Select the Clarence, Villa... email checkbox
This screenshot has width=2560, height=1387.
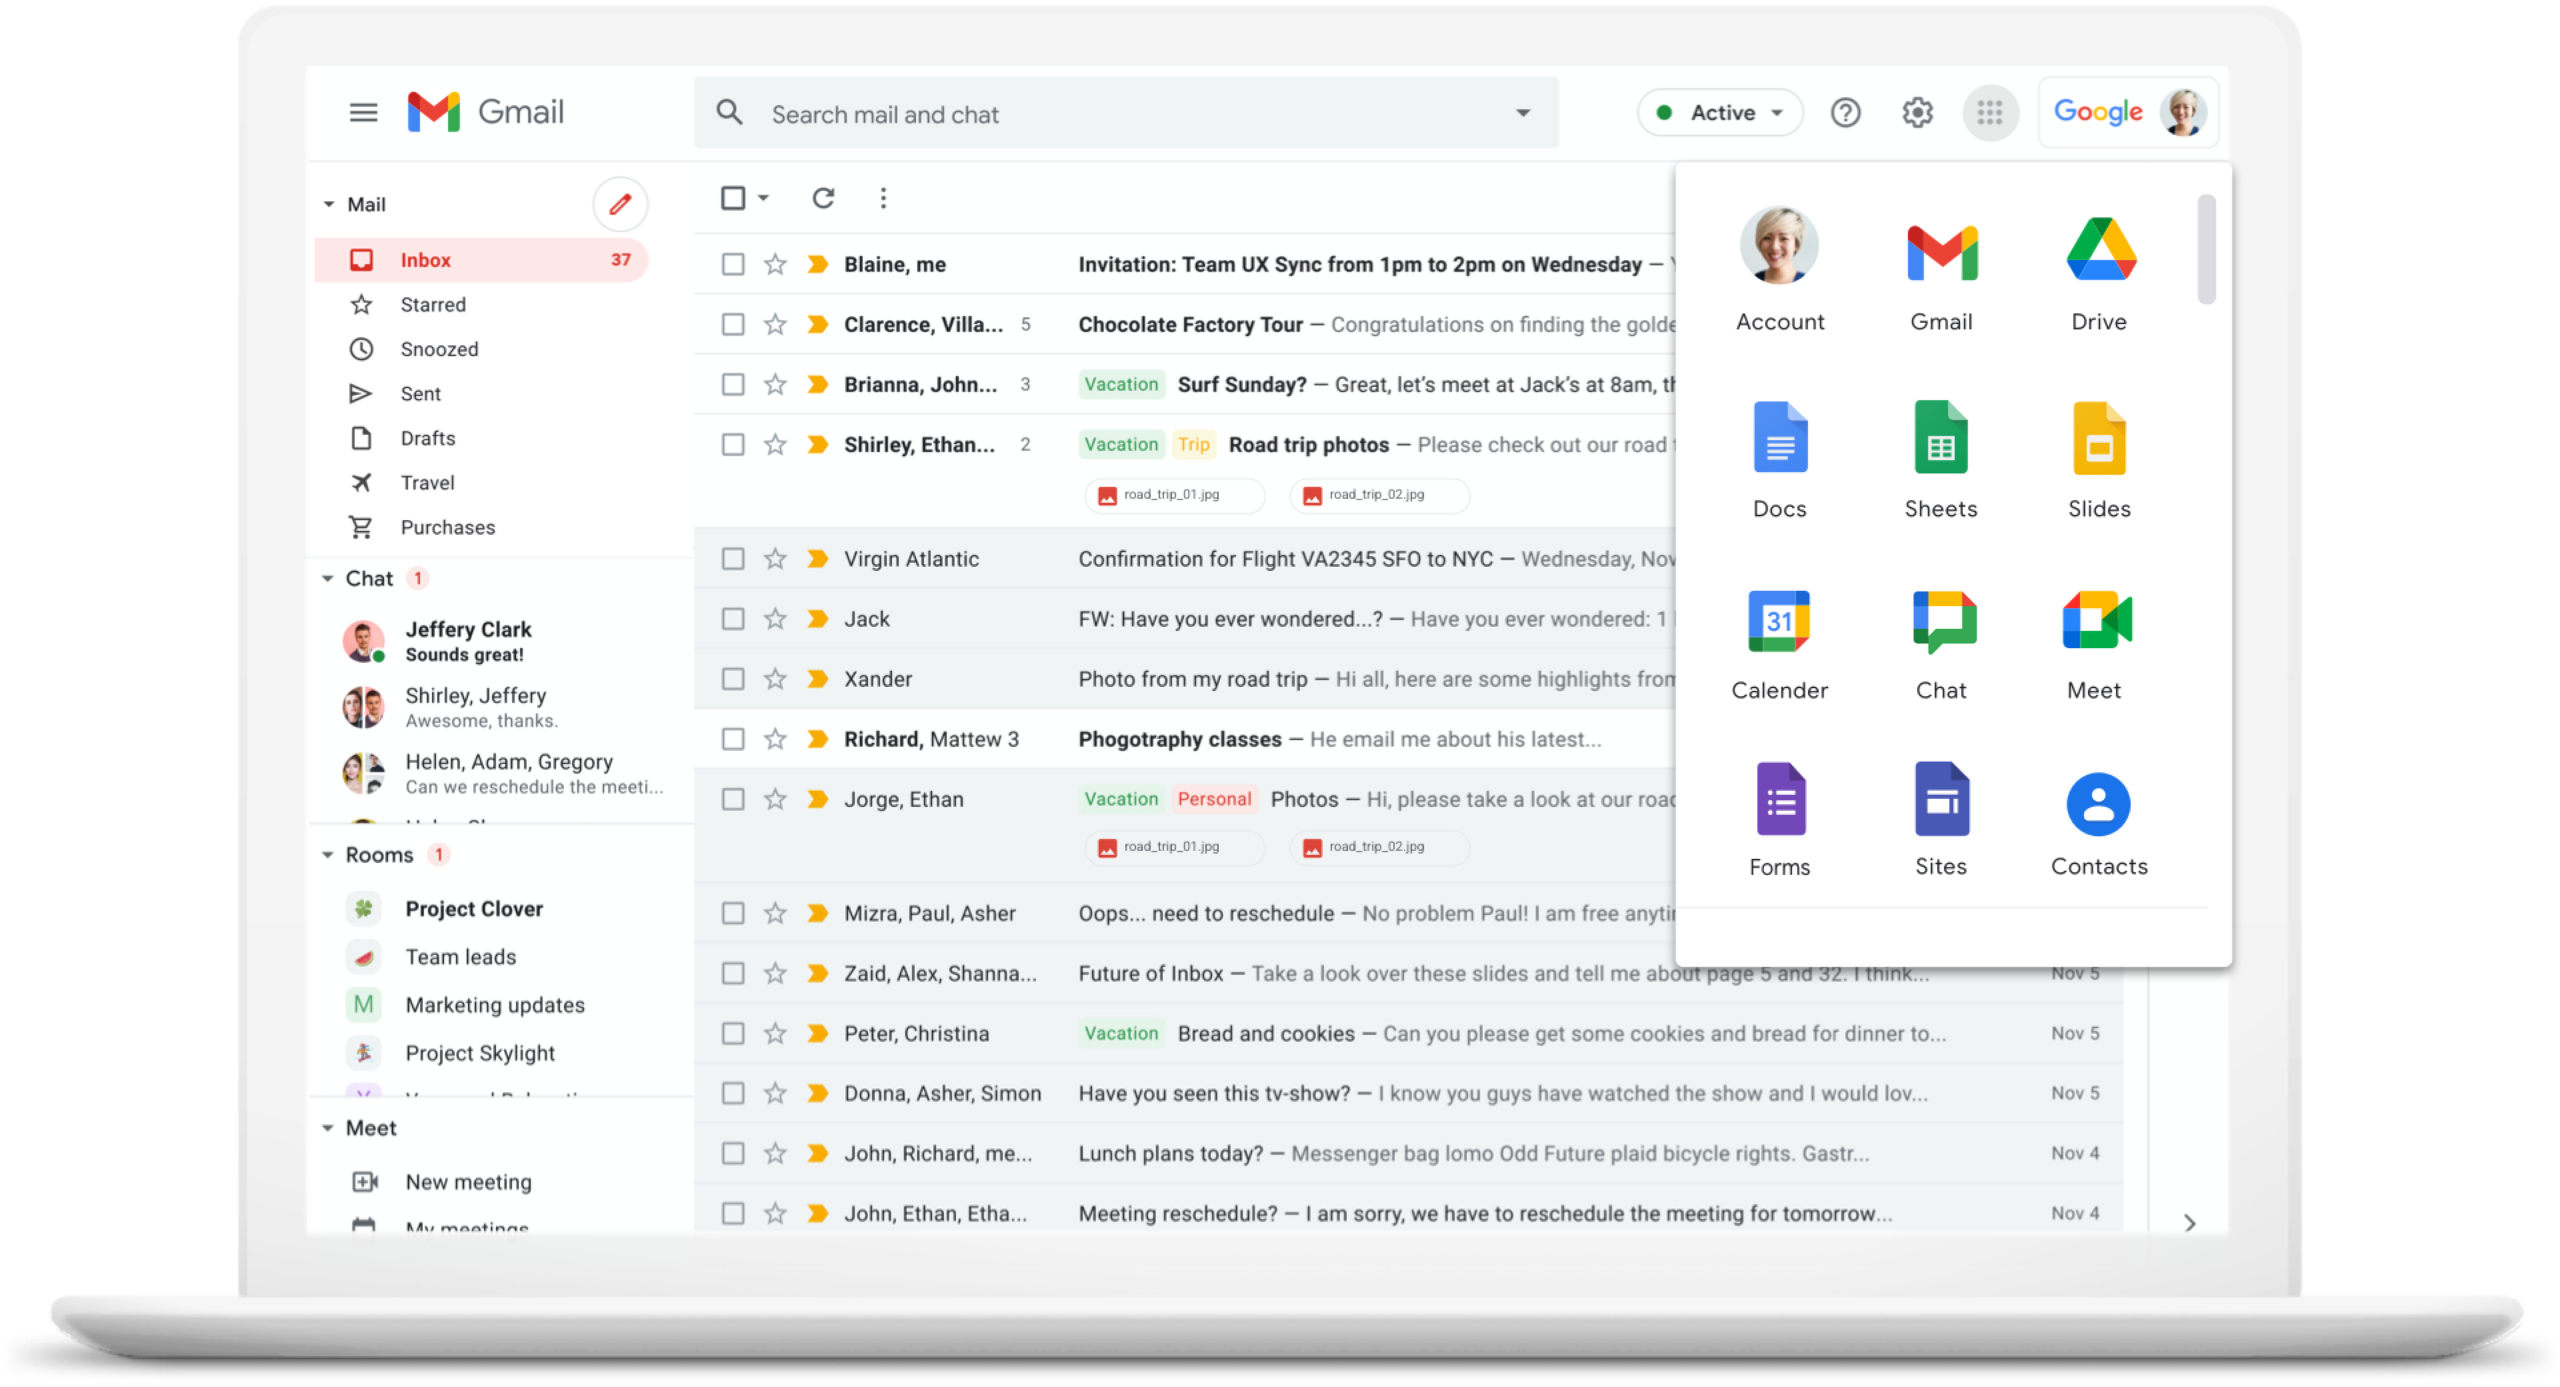[x=733, y=324]
